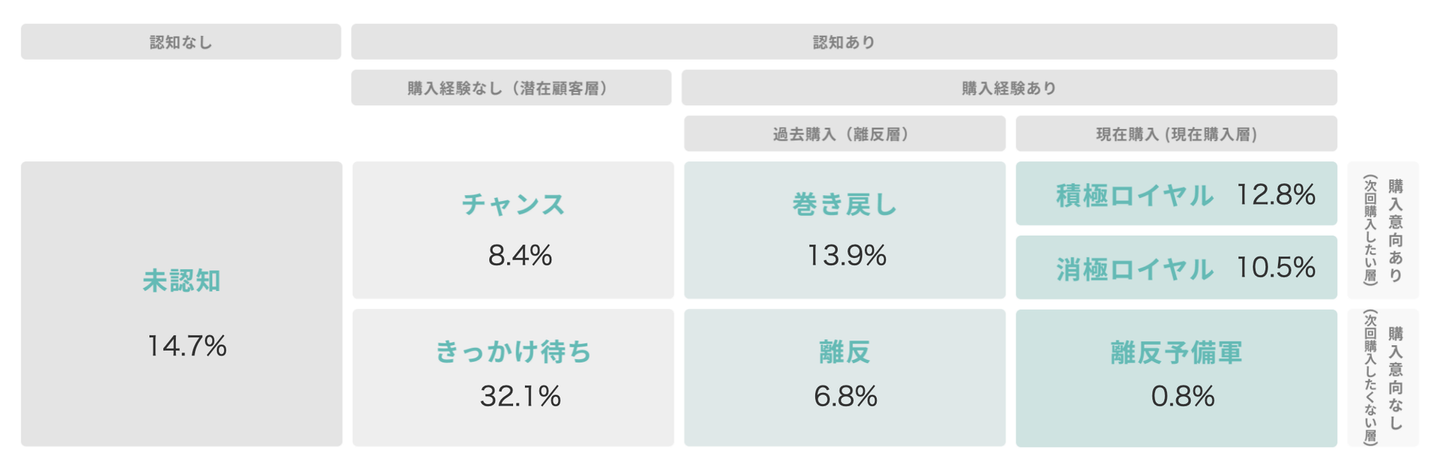The image size is (1440, 471).
Task: Select the 購入経験あり header
Action: click(1009, 88)
